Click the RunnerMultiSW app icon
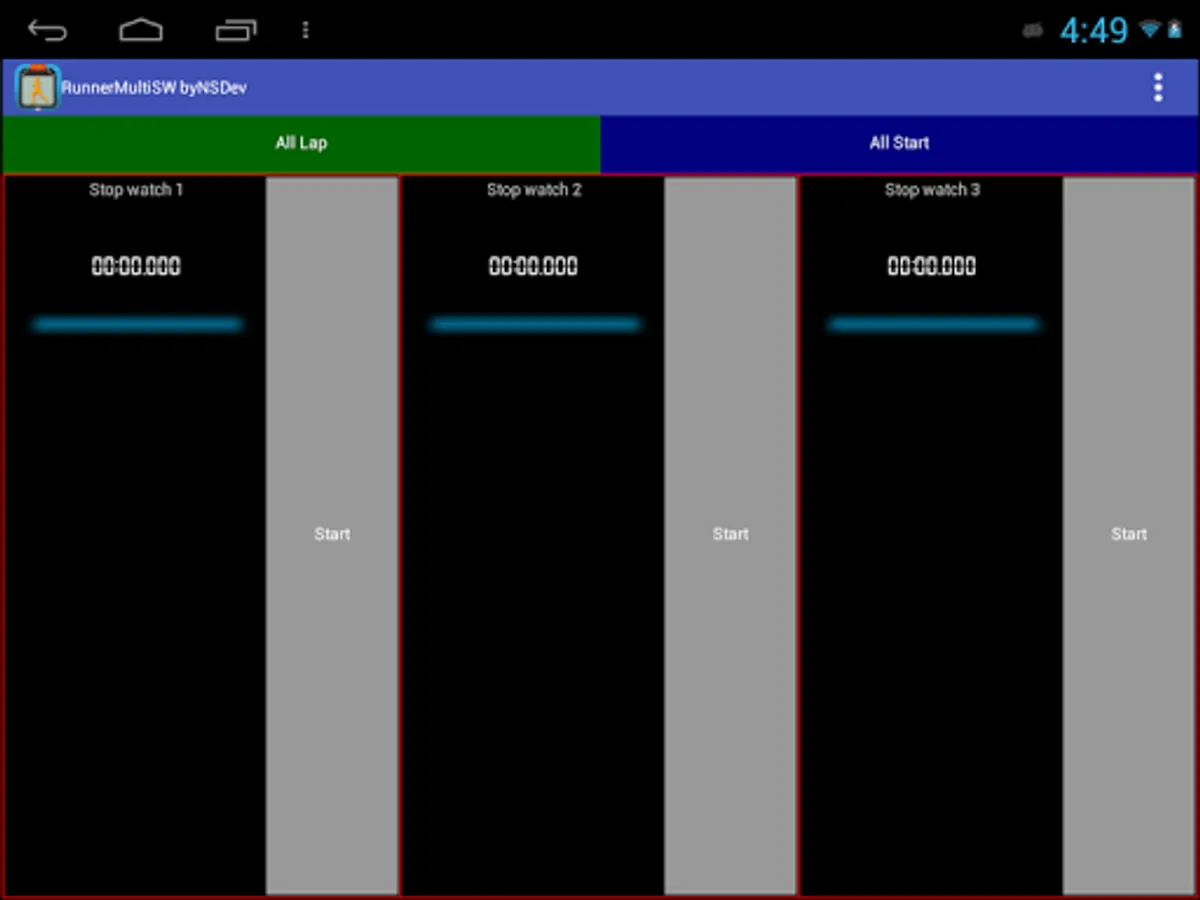This screenshot has height=900, width=1200. pos(38,88)
